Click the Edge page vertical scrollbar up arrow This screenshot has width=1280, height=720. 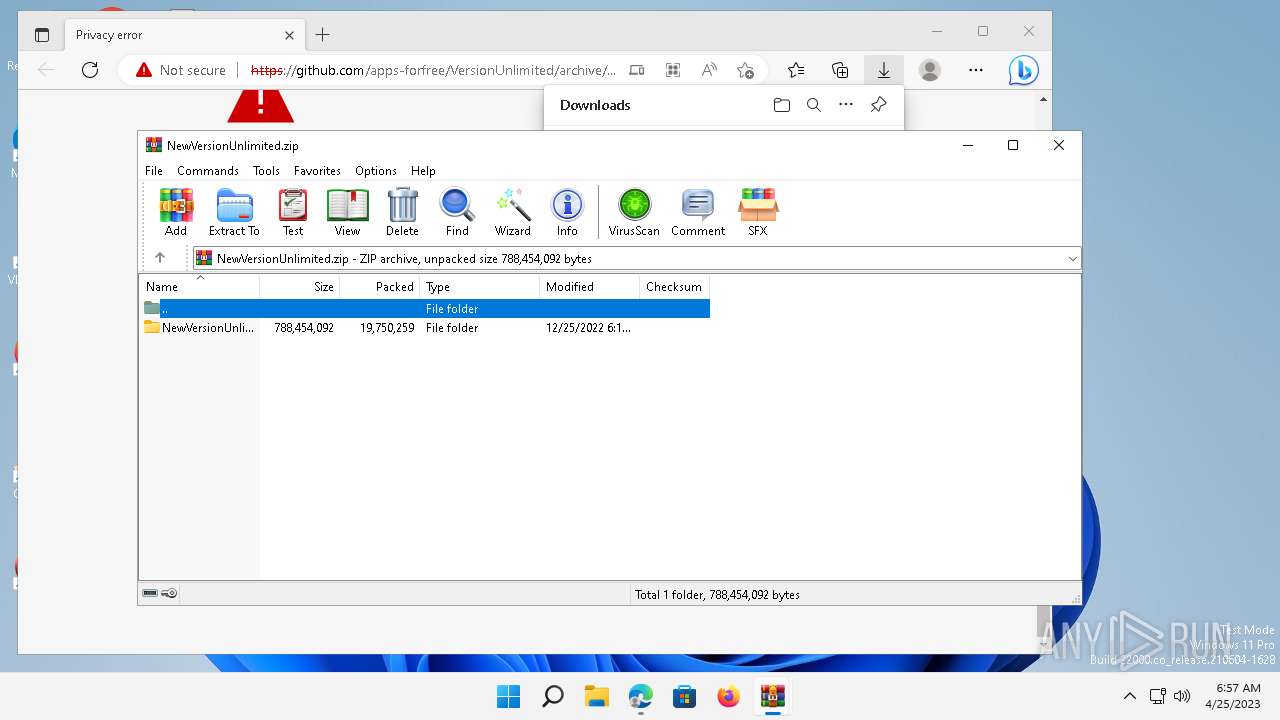point(1044,100)
